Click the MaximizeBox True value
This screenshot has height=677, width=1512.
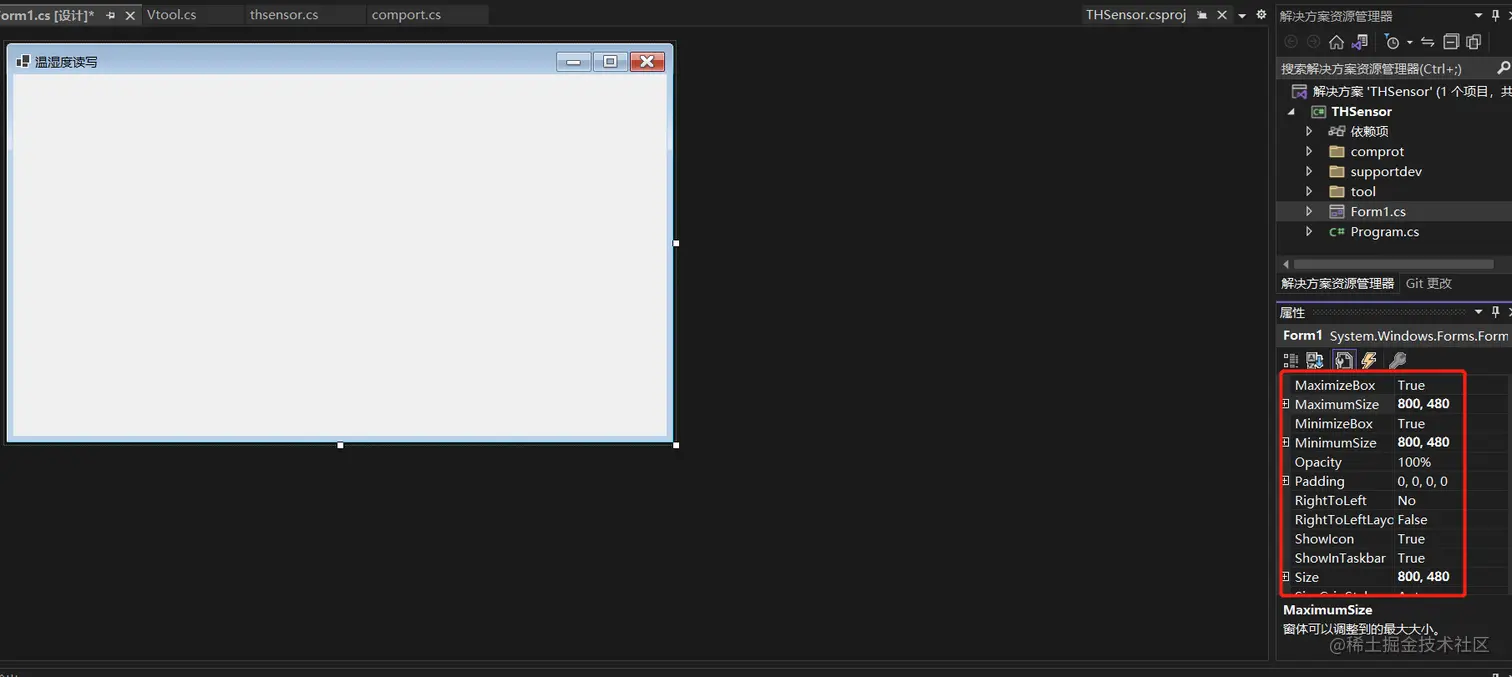click(x=1411, y=385)
